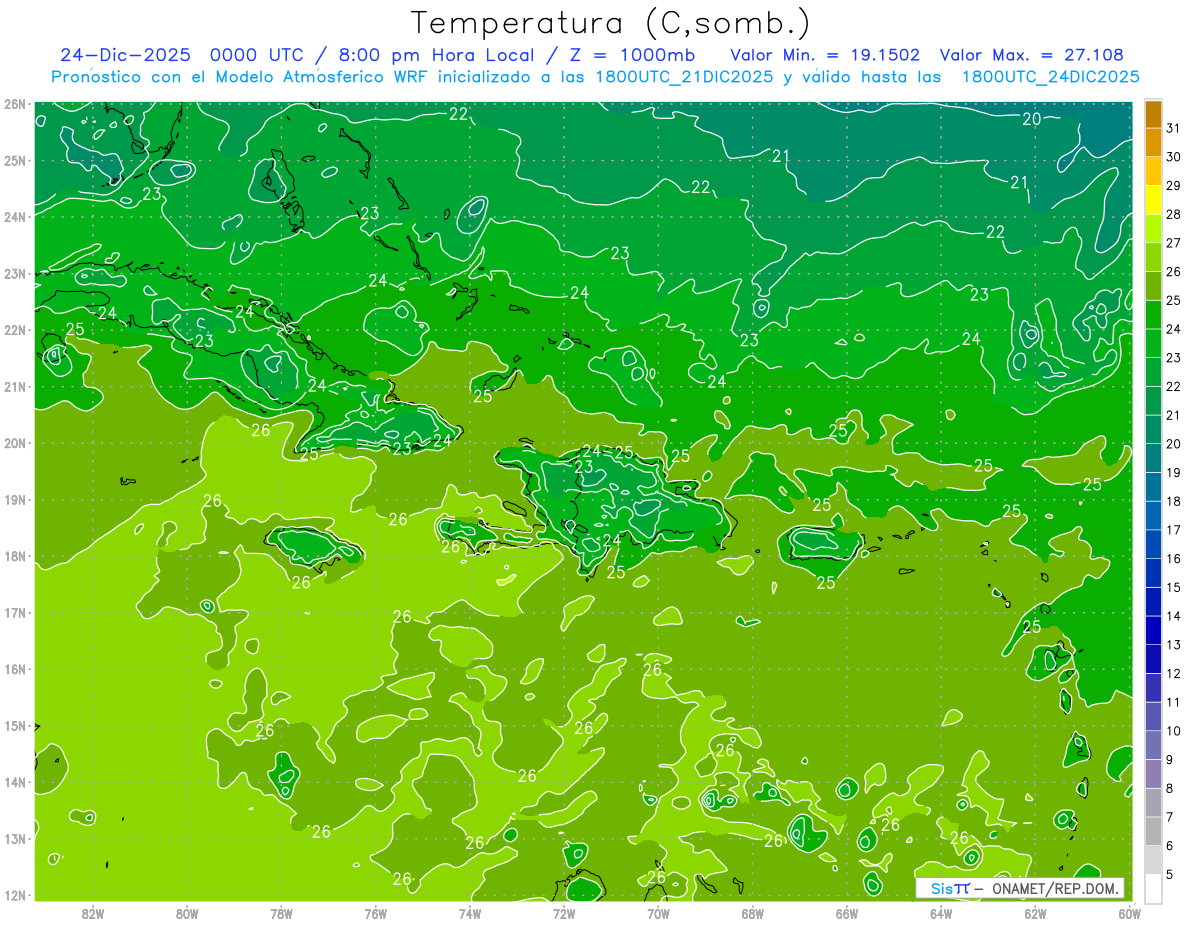Click the color scale label 8

pos(1169,789)
